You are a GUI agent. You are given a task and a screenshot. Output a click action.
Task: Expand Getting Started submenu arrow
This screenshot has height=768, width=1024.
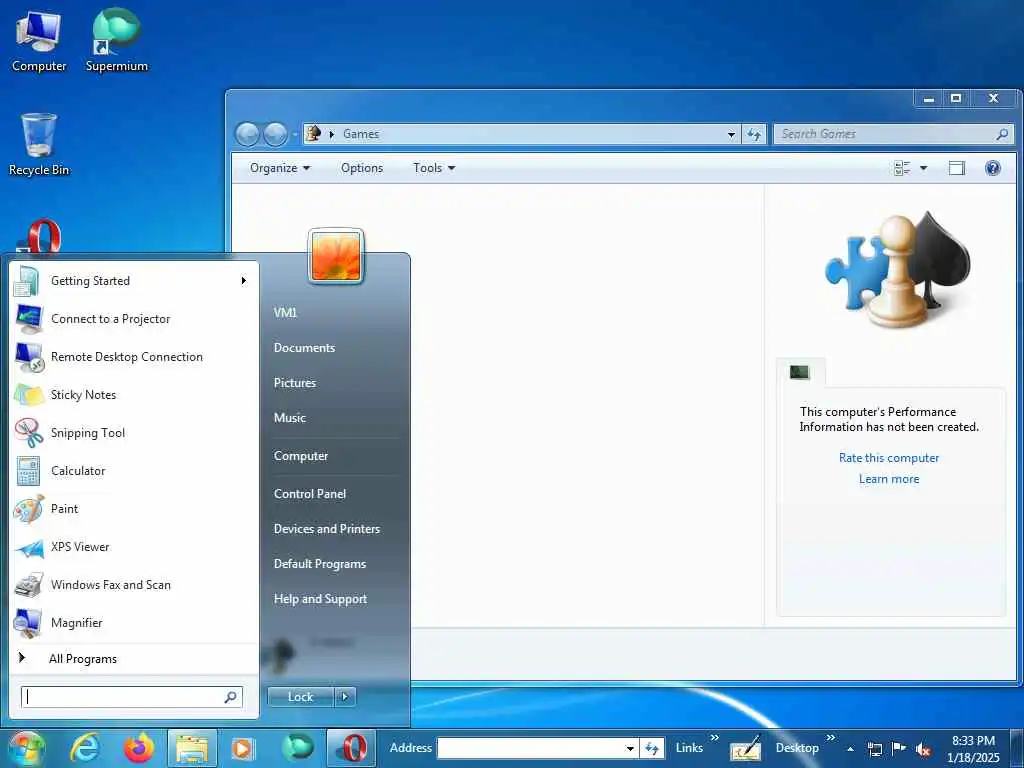(x=244, y=281)
